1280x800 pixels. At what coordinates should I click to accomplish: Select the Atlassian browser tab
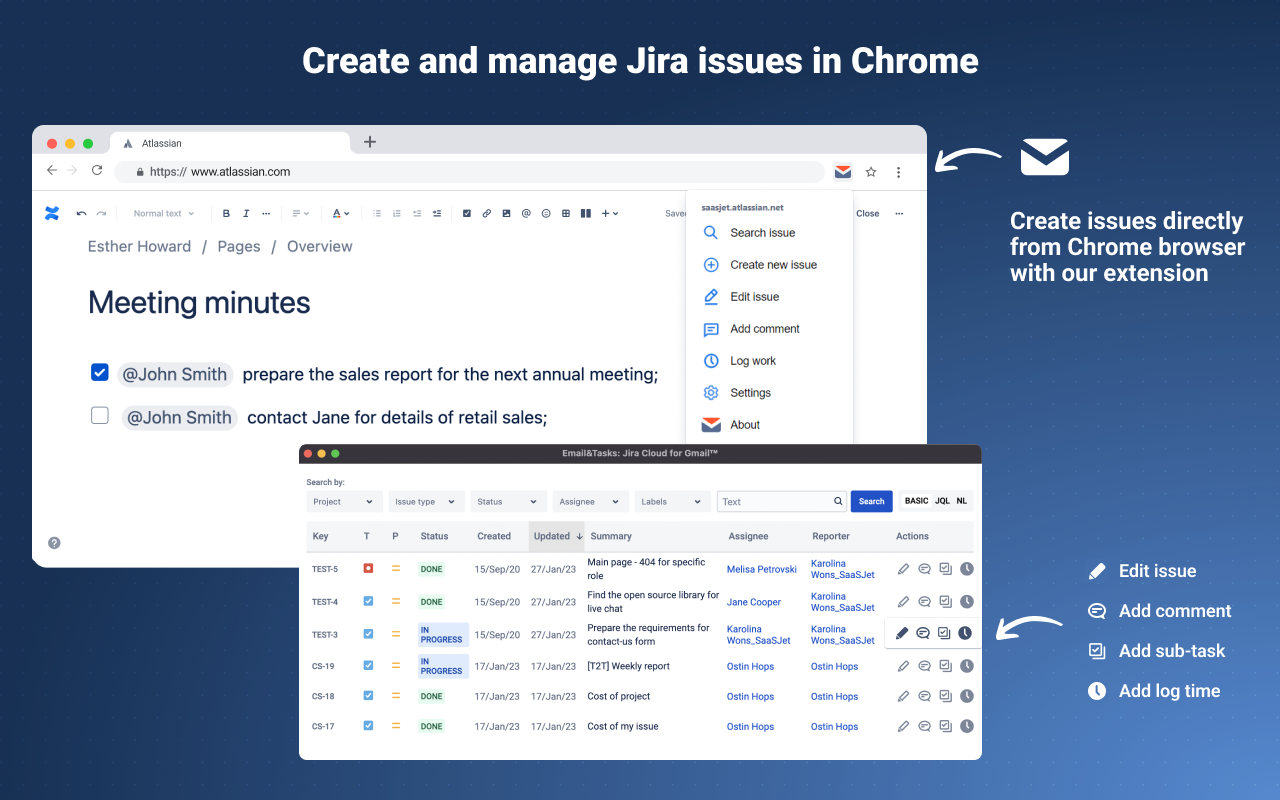230,143
